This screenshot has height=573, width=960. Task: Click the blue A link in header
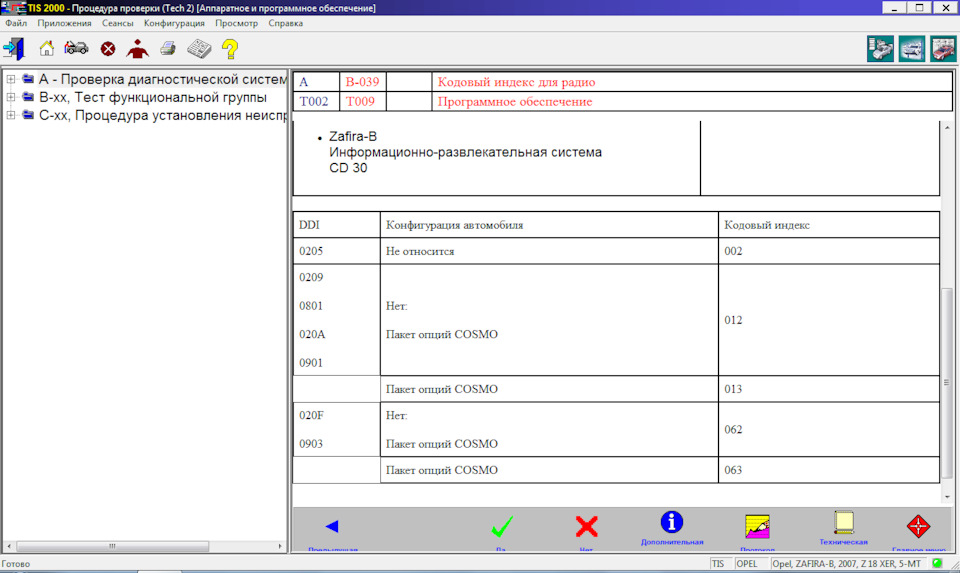click(x=304, y=82)
